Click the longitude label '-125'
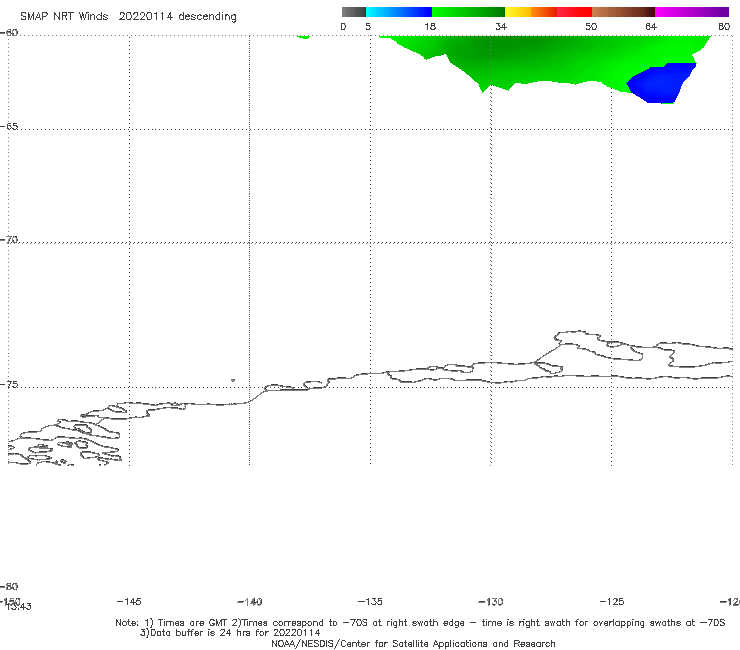Screen dimensions: 740x650 [612, 601]
